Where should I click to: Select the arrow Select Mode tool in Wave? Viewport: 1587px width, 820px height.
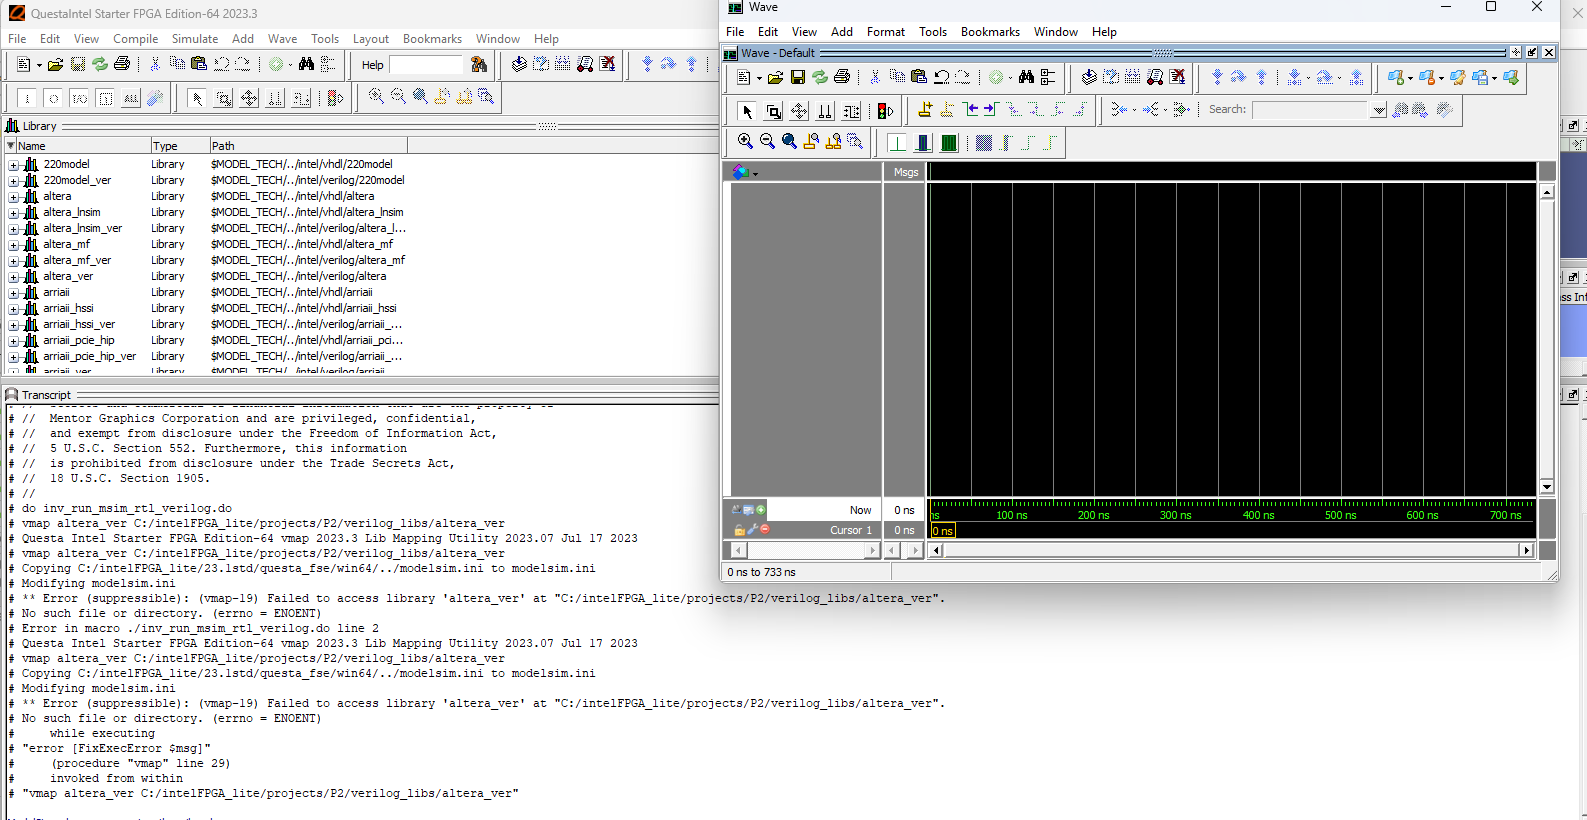point(746,111)
